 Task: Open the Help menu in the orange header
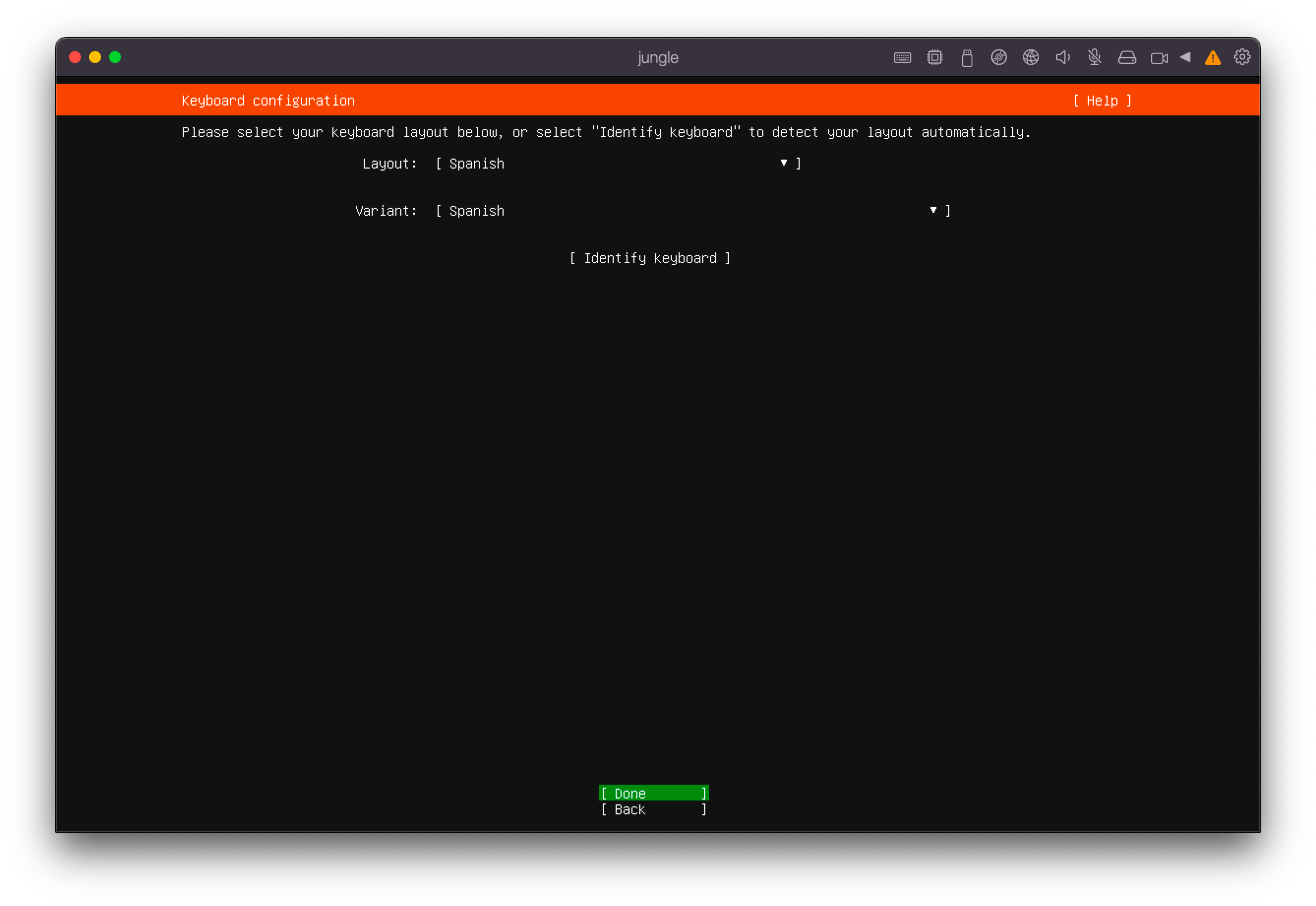1102,101
